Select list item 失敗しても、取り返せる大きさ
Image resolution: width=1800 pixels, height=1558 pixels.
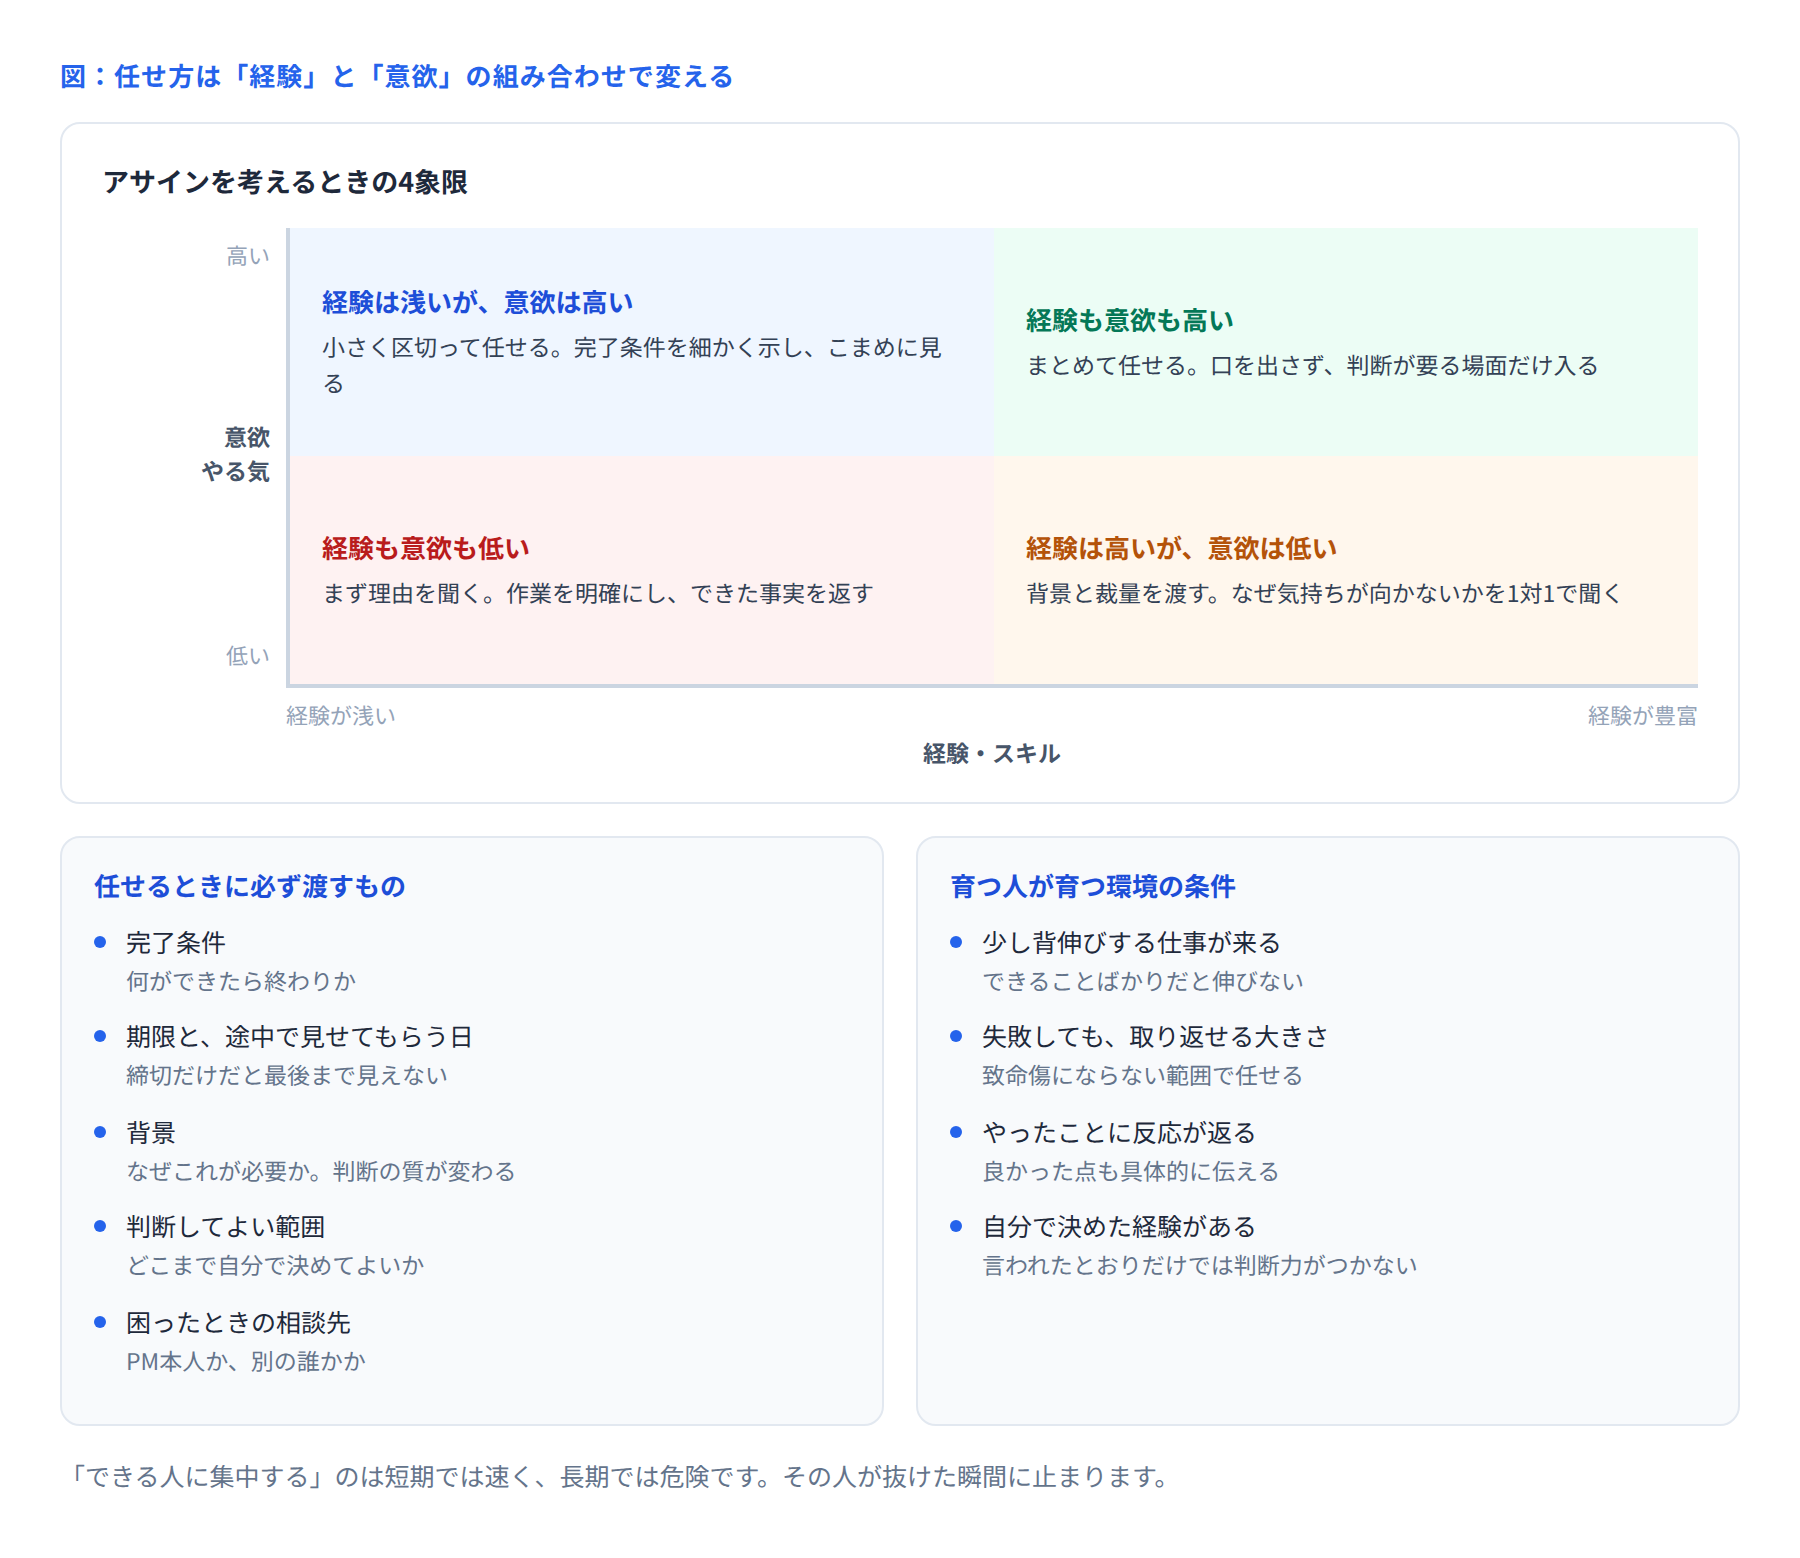click(1155, 1037)
